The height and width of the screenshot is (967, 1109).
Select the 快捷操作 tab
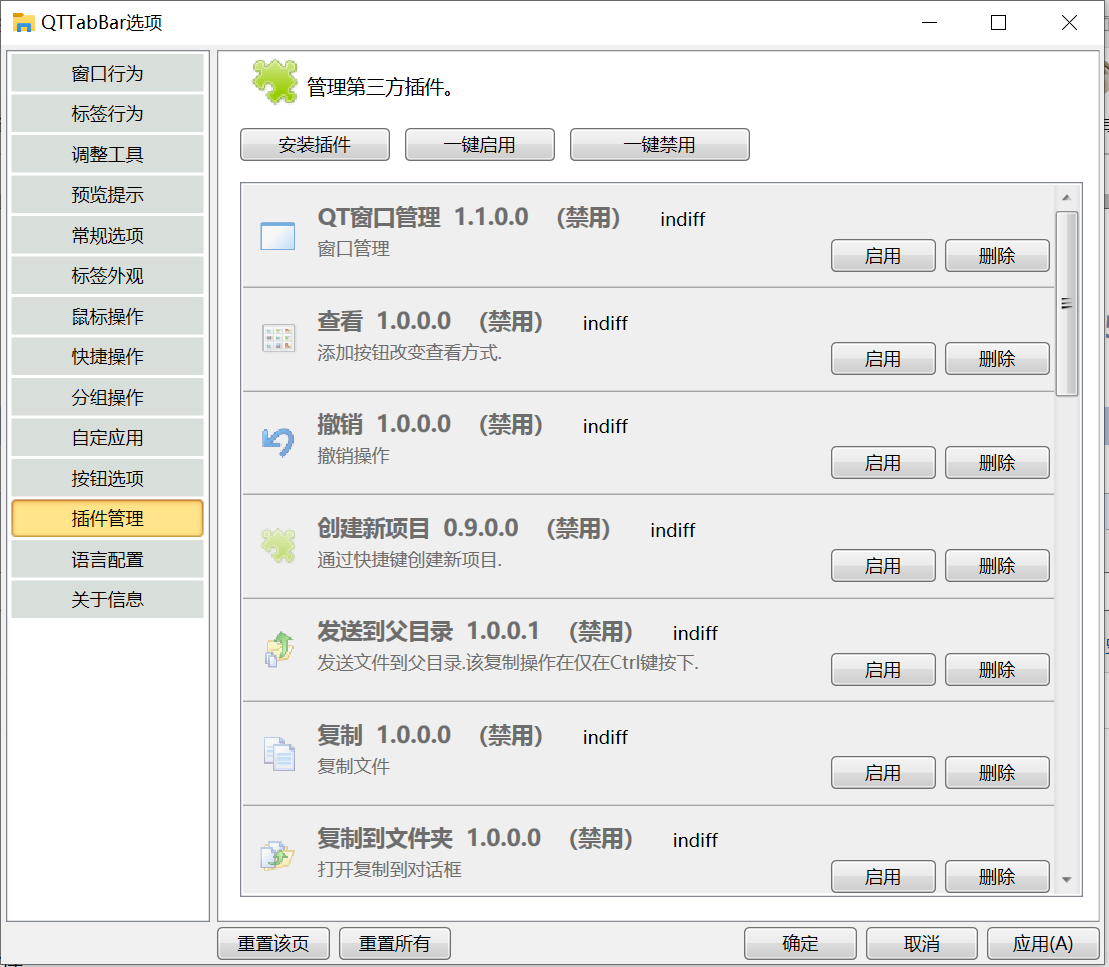point(108,357)
